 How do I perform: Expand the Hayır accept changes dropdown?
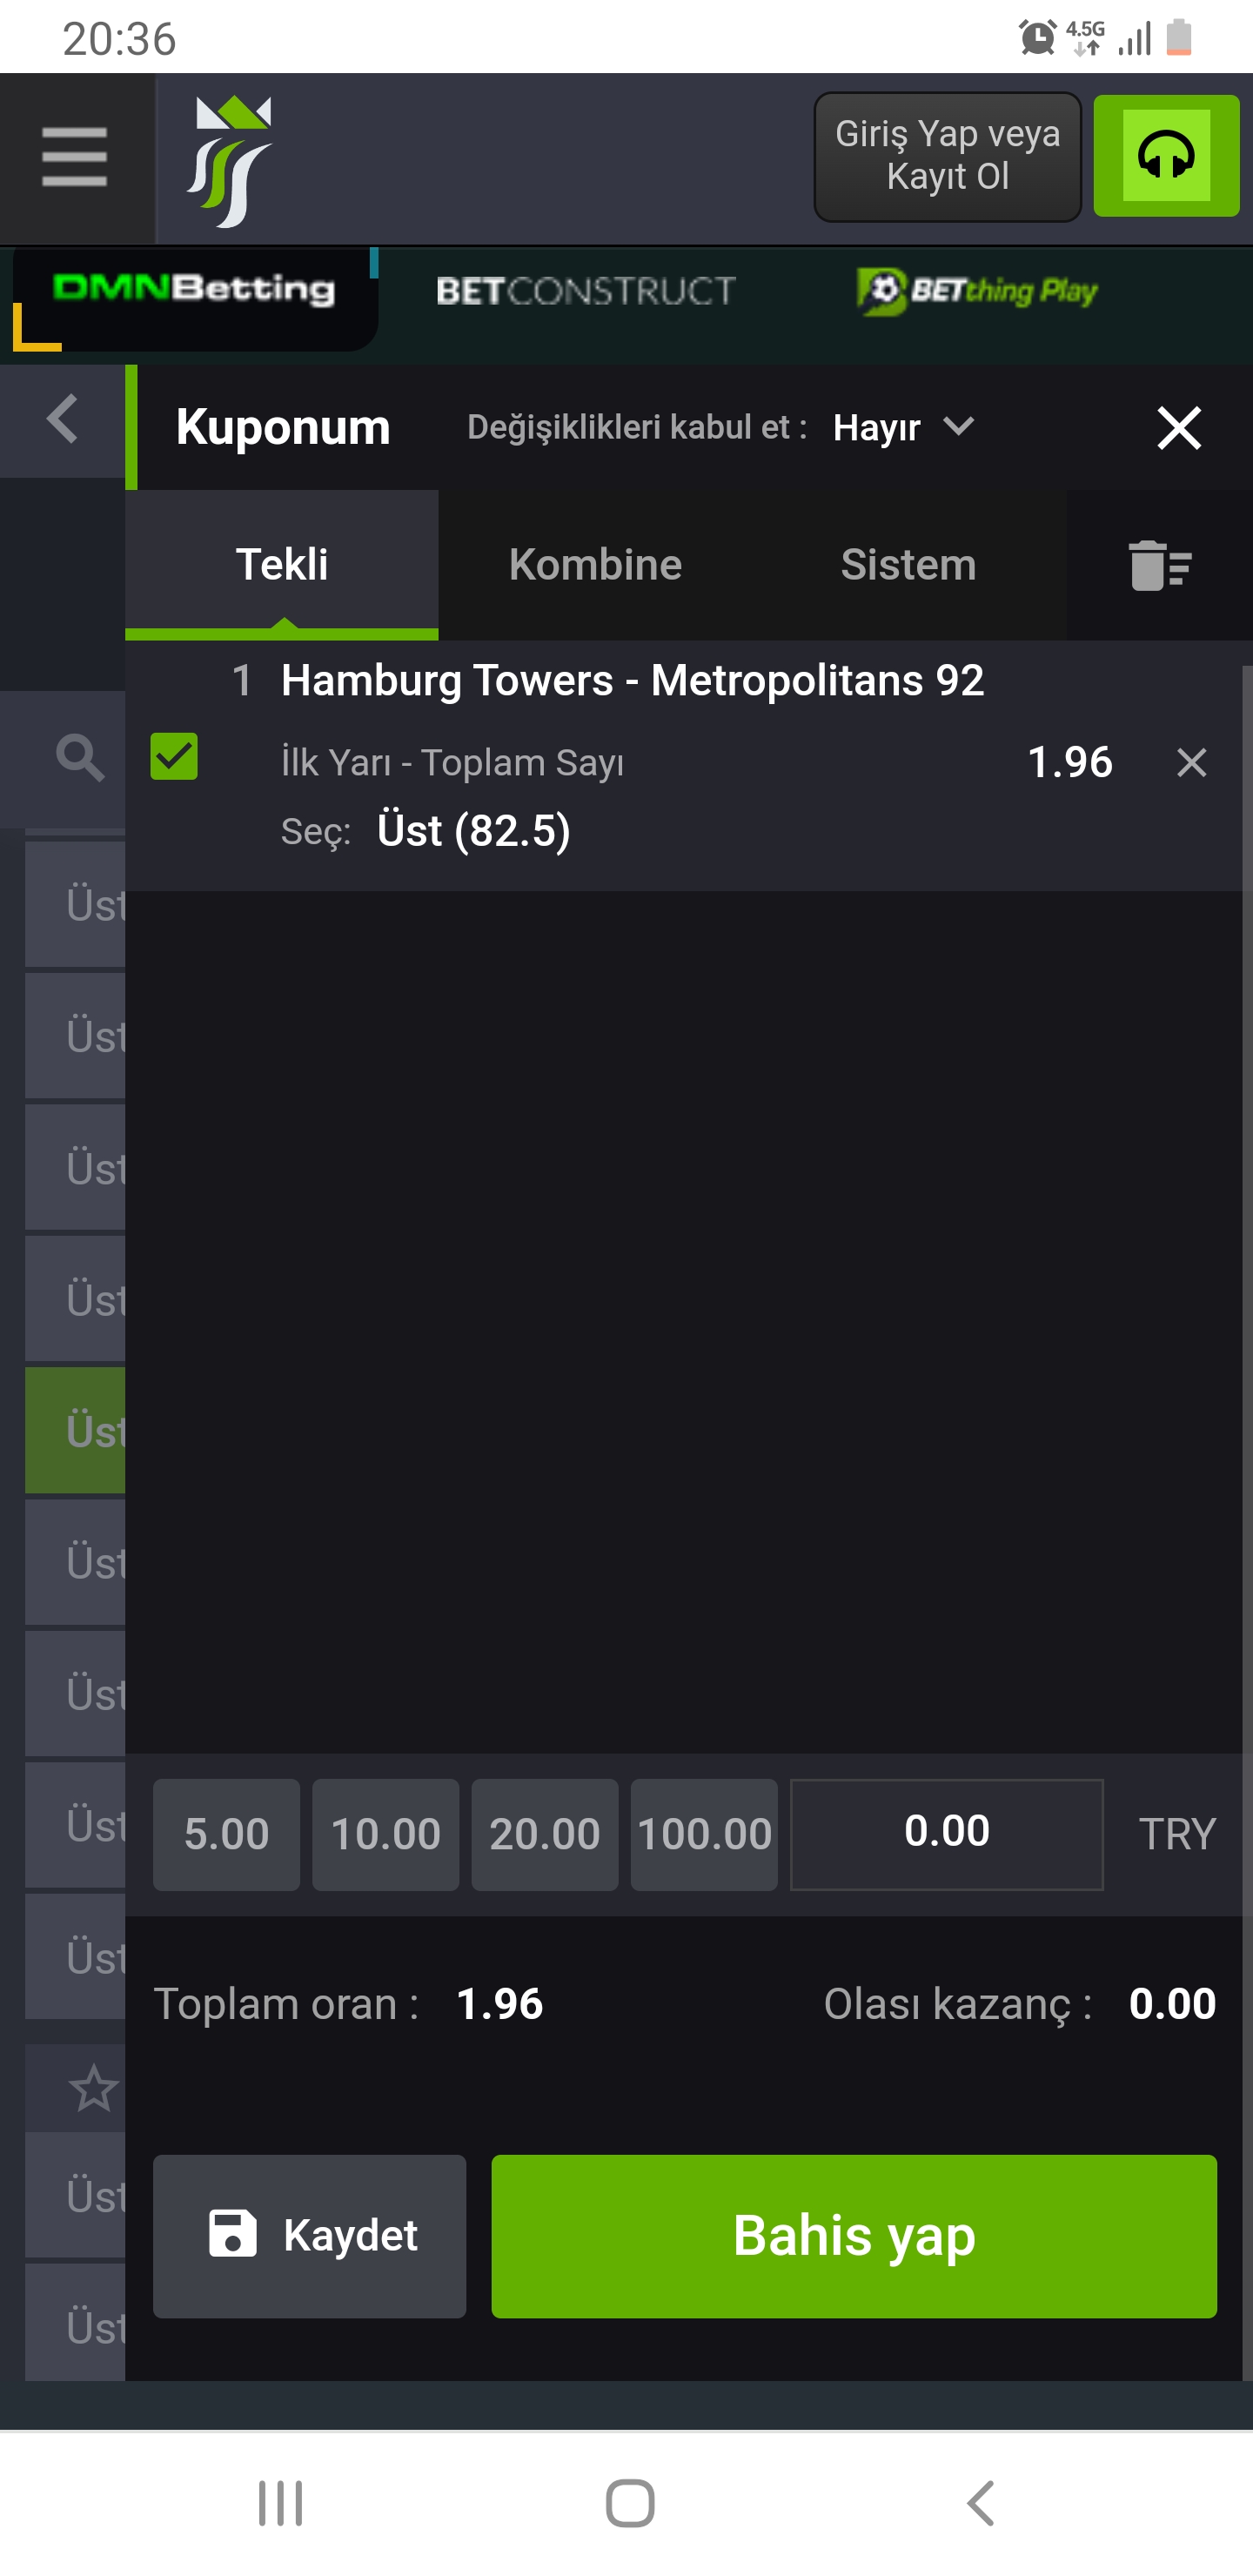[903, 428]
